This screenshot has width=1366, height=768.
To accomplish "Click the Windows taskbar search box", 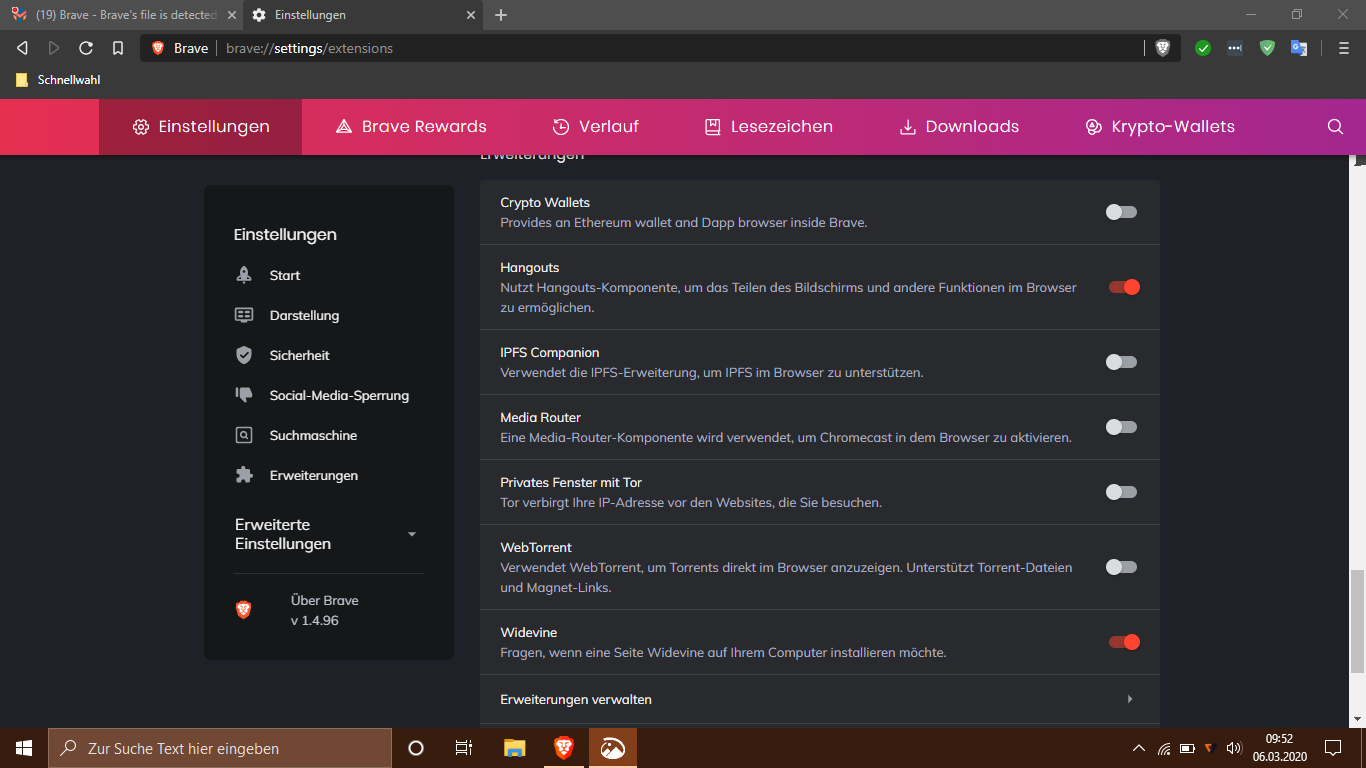I will coord(220,748).
